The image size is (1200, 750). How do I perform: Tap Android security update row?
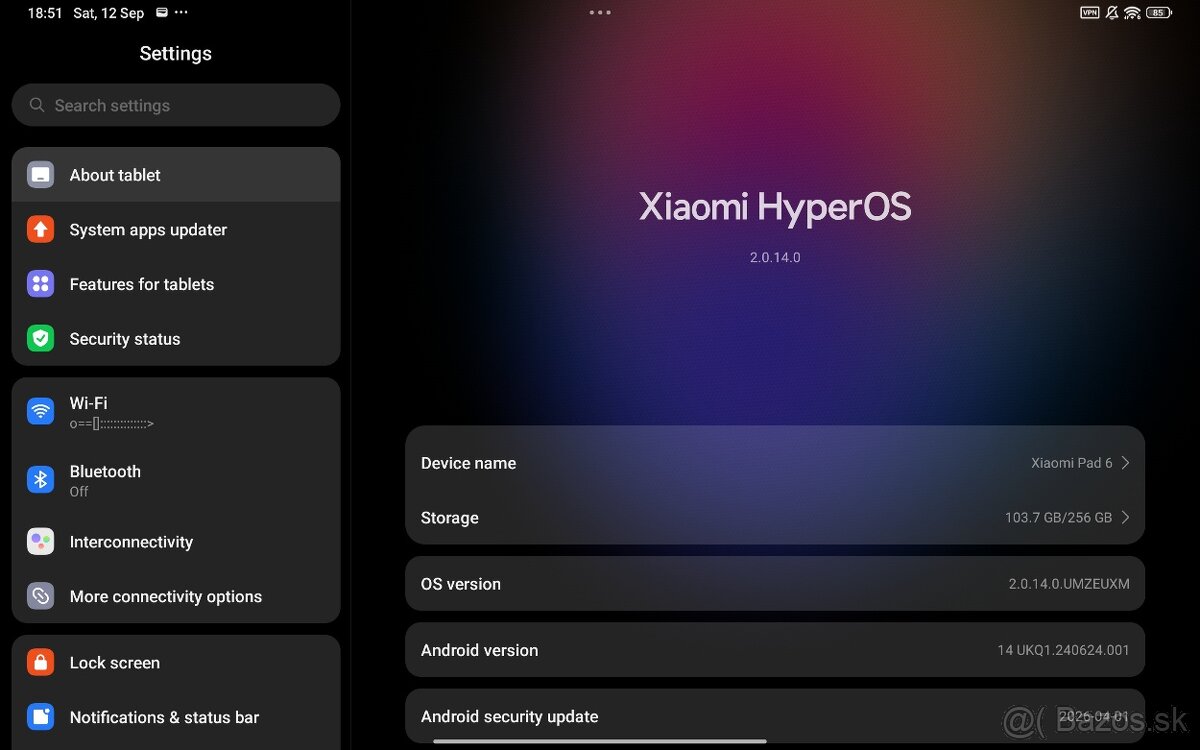coord(775,717)
